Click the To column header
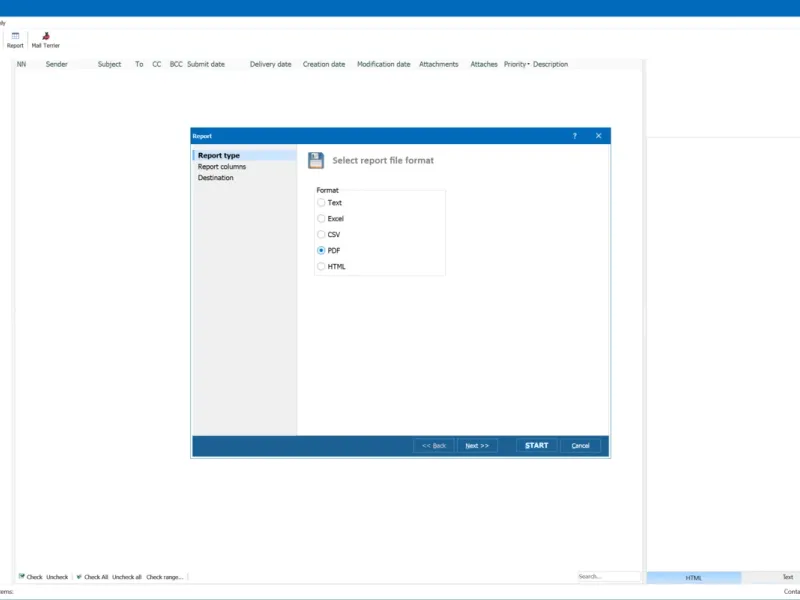Screen dimensions: 800x600 (x=139, y=64)
